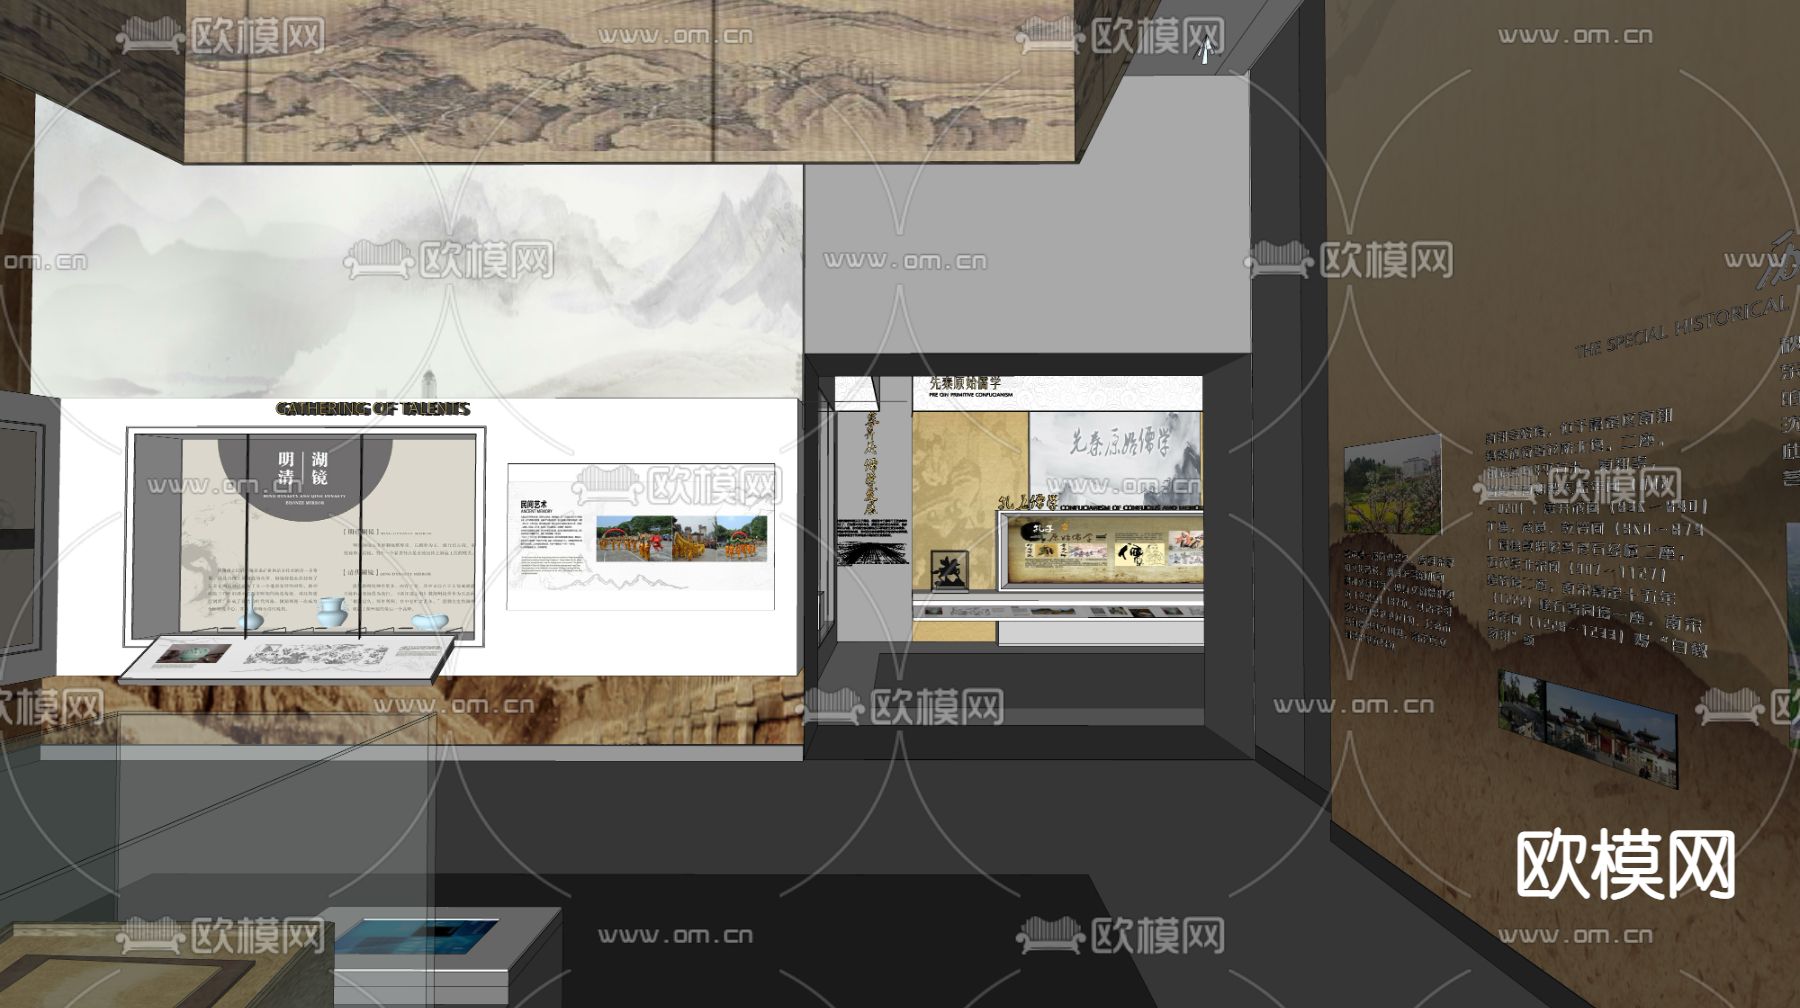Select the folk parade photo panel
This screenshot has height=1008, width=1800.
684,538
